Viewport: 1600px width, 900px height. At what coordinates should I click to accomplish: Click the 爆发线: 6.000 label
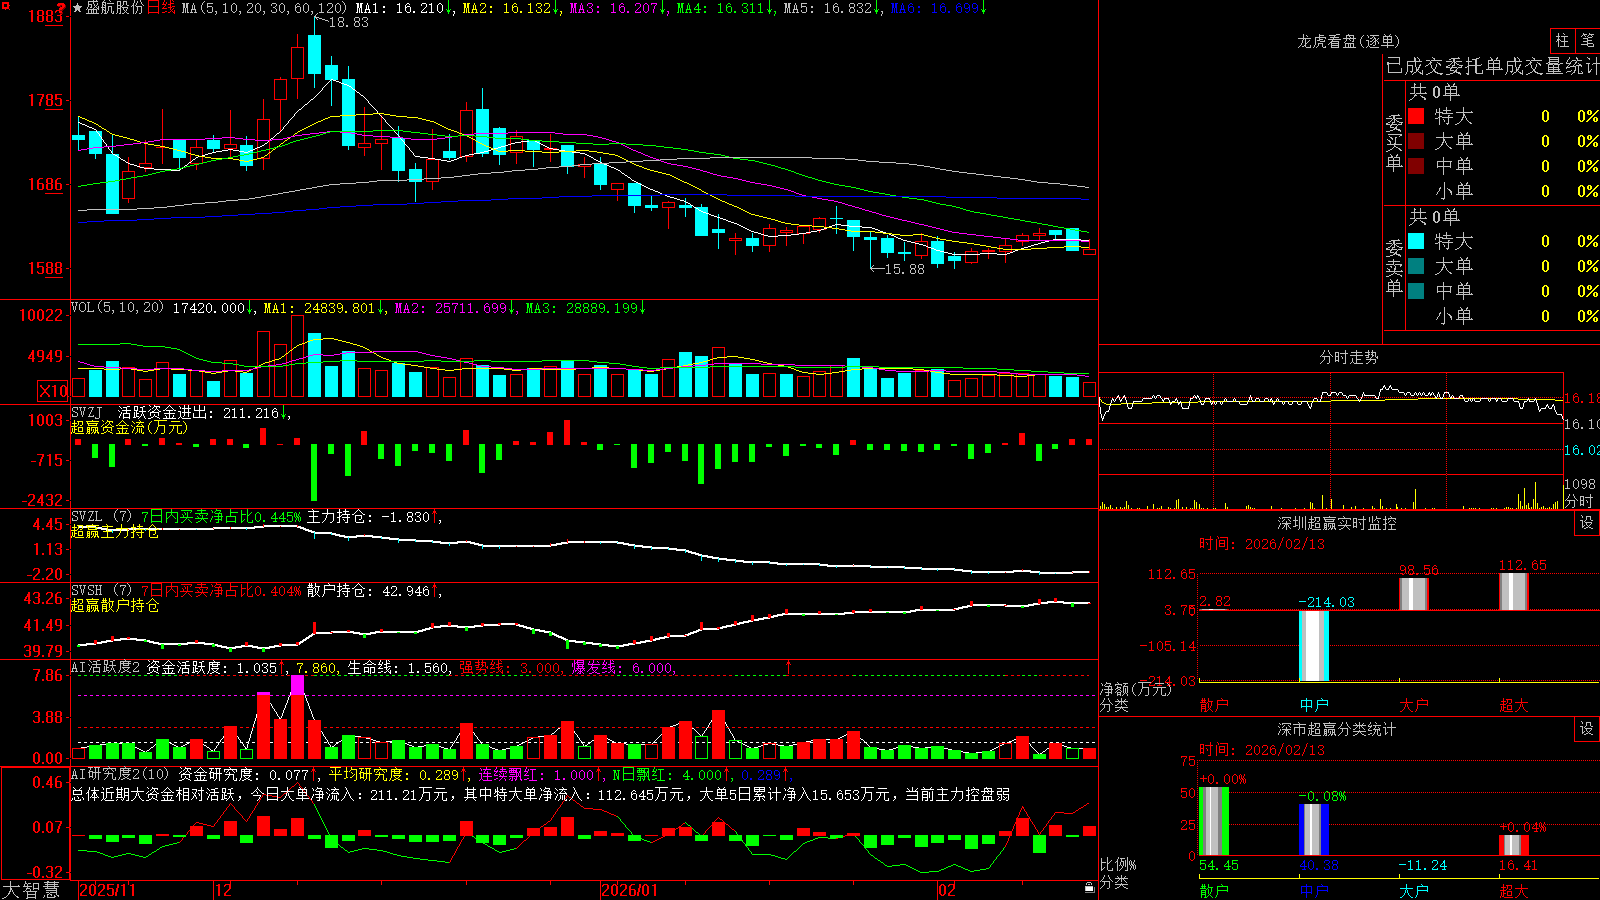[623, 667]
